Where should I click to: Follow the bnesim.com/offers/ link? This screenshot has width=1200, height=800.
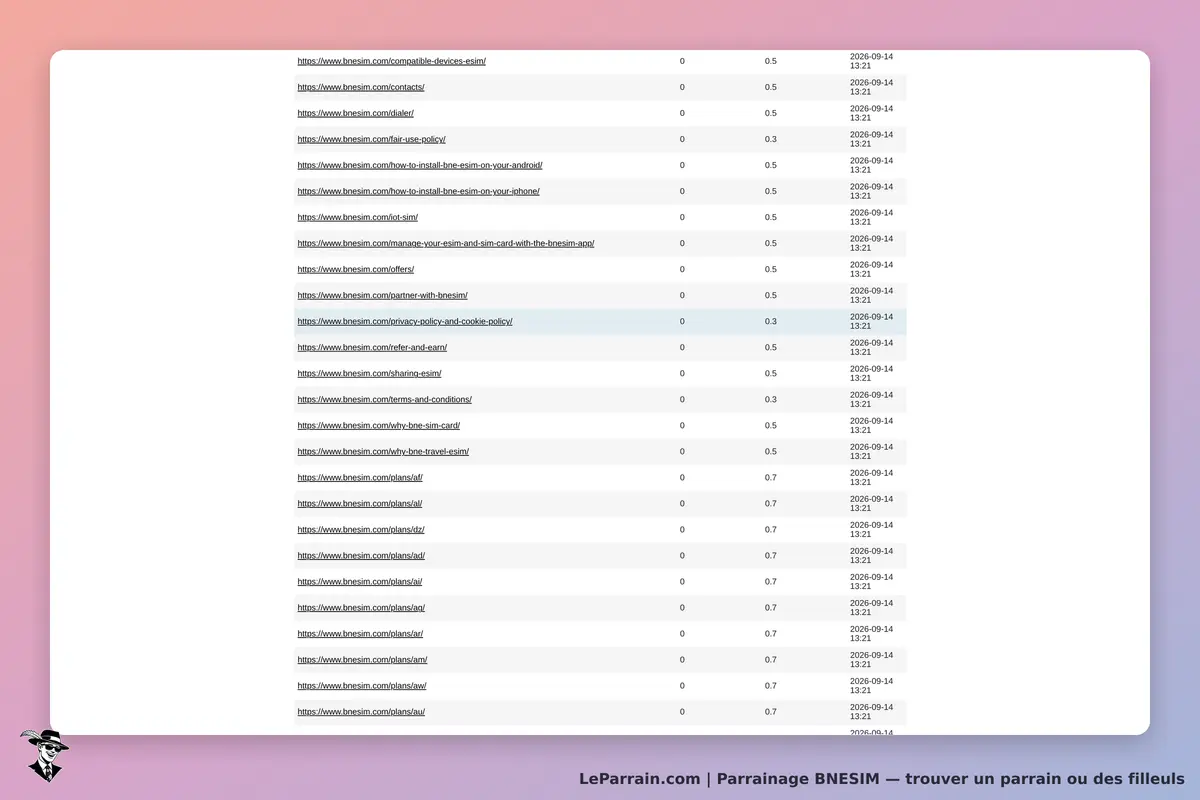coord(356,269)
